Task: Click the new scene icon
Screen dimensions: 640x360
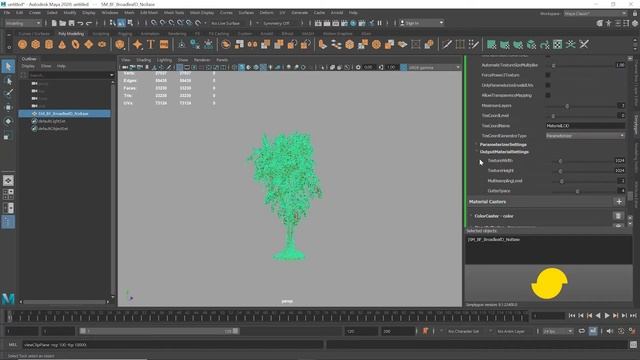Action: [x=54, y=23]
